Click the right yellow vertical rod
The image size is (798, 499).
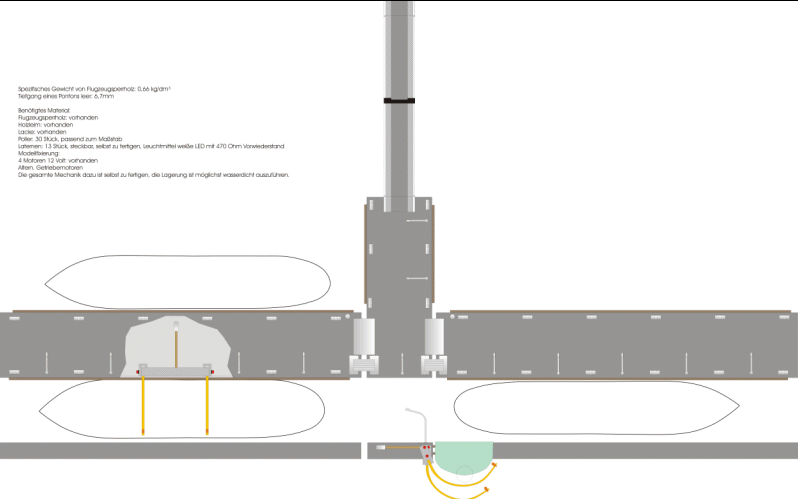point(208,405)
